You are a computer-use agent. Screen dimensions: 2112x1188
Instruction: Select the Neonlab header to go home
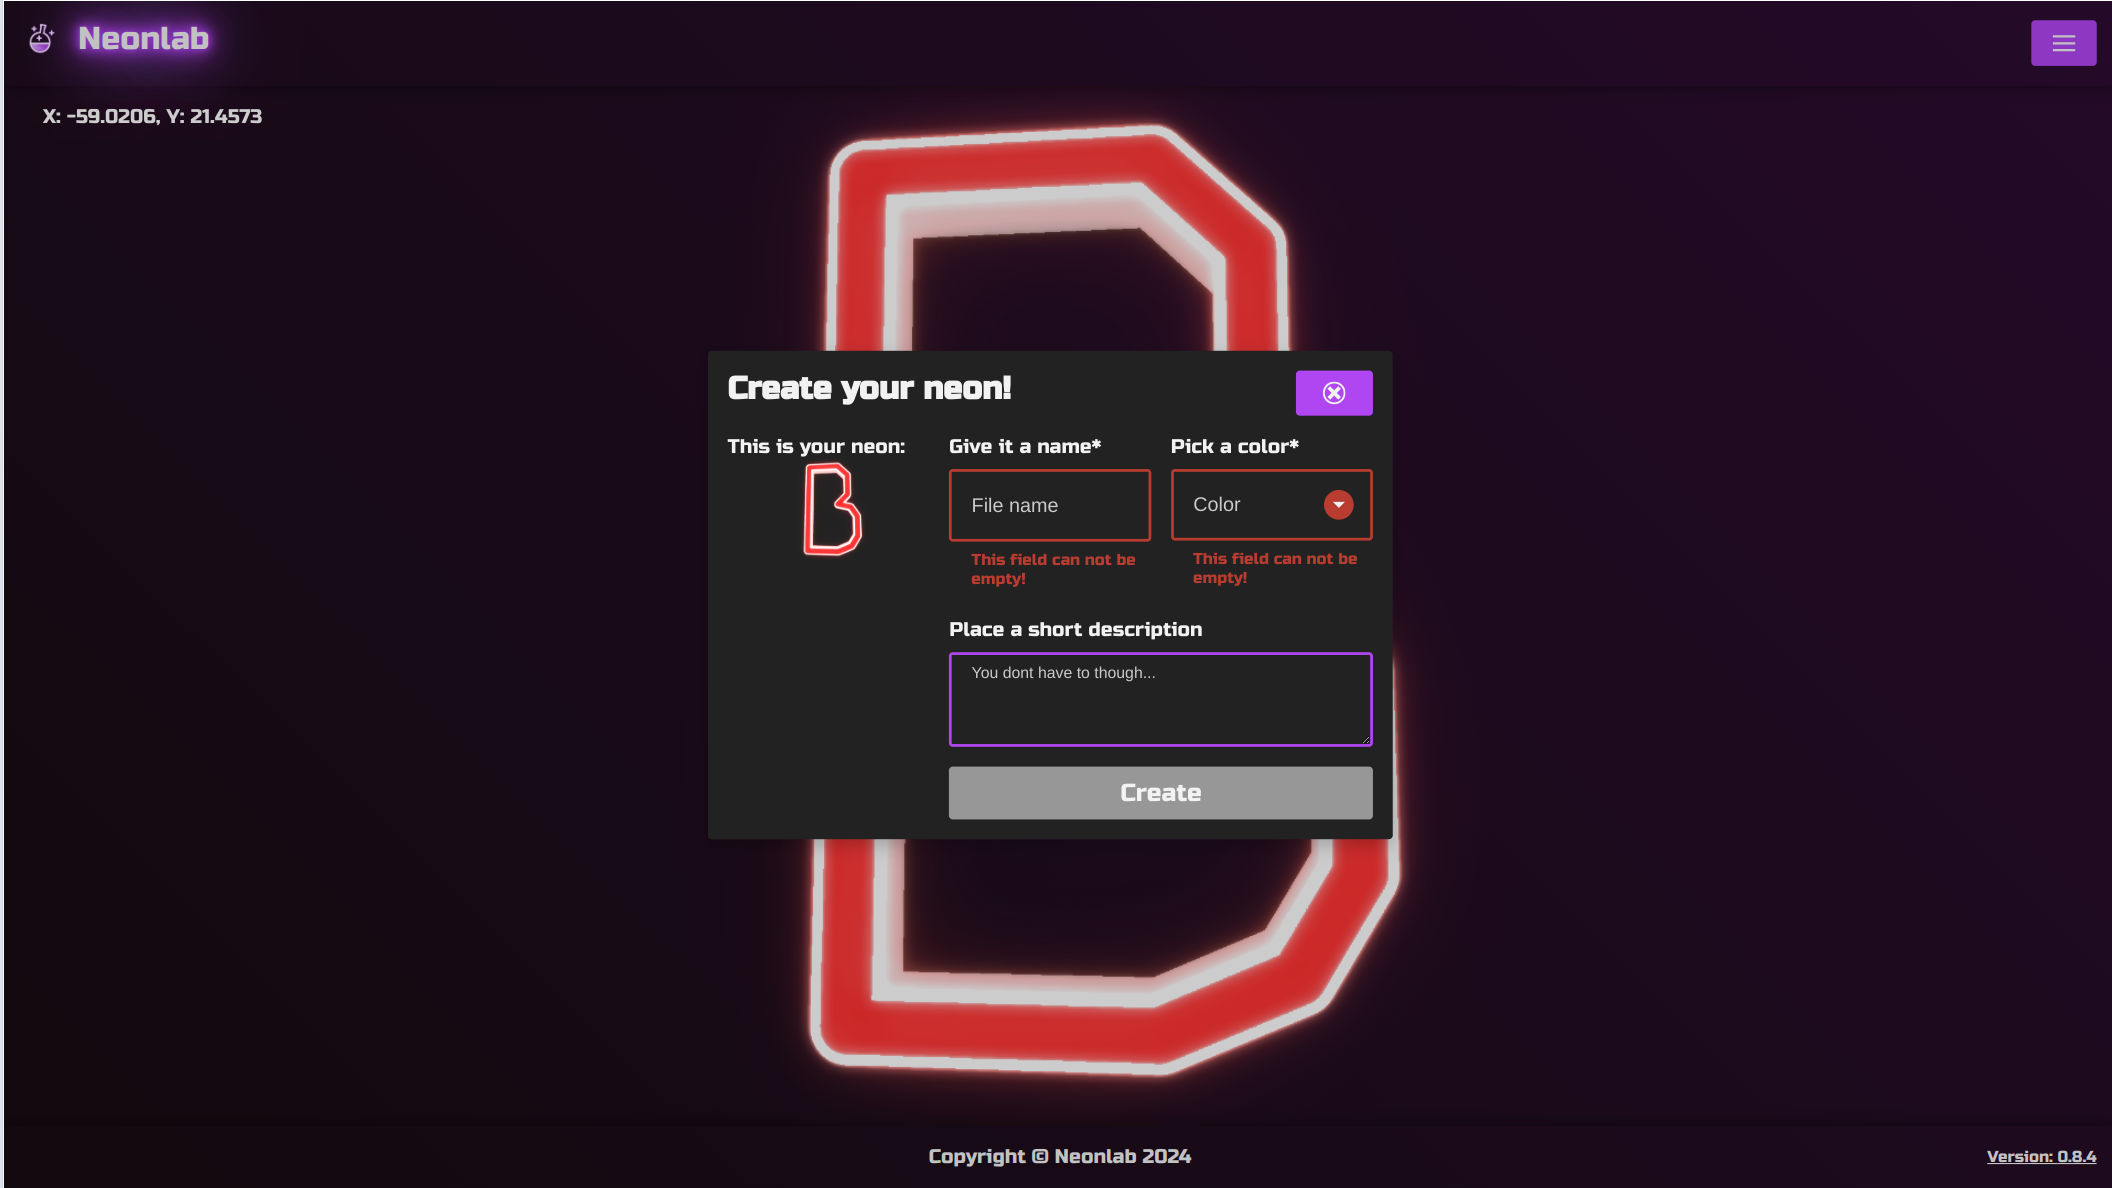[x=143, y=39]
